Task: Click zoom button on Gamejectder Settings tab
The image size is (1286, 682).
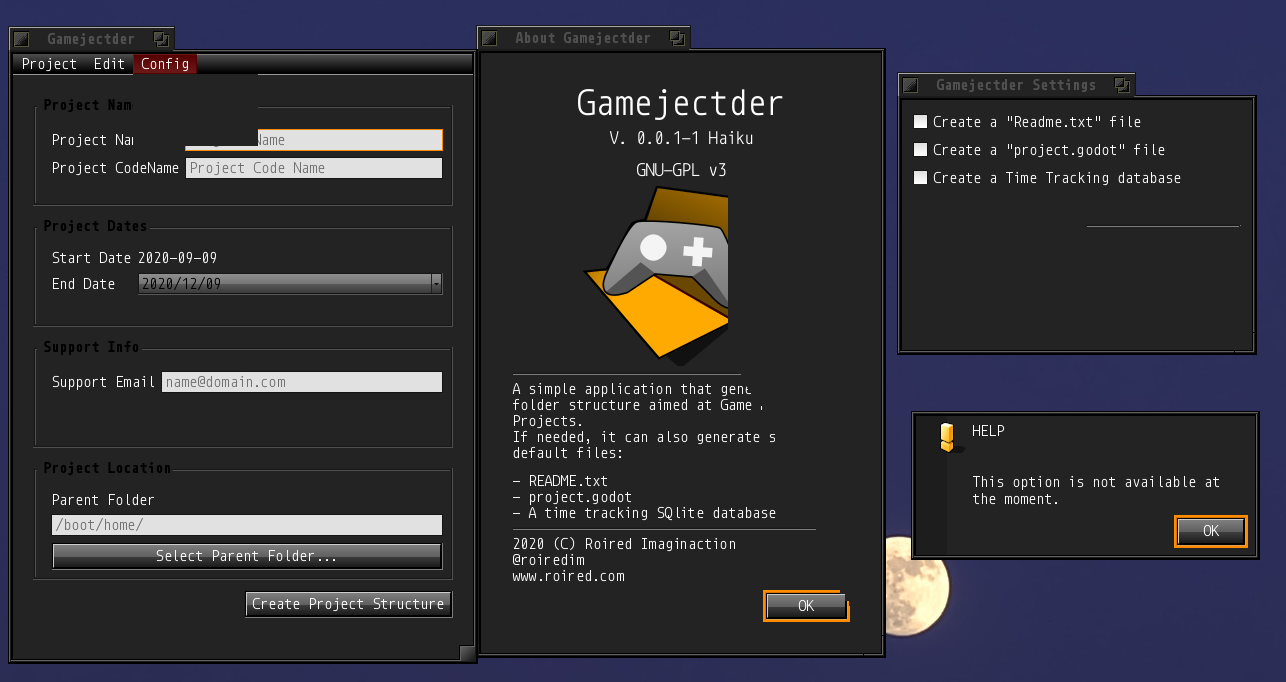Action: (1122, 85)
